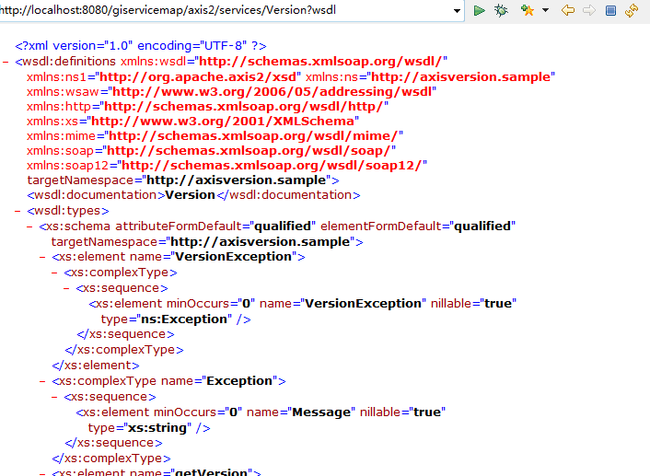This screenshot has height=476, width=650.
Task: Click the elementFormDefault qualified value
Action: pyautogui.click(x=483, y=226)
